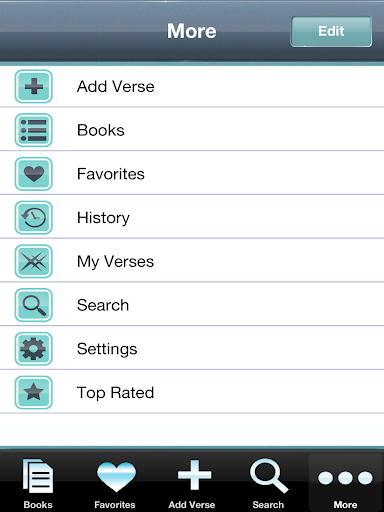Click the More title in the header
The image size is (384, 512).
pyautogui.click(x=192, y=31)
